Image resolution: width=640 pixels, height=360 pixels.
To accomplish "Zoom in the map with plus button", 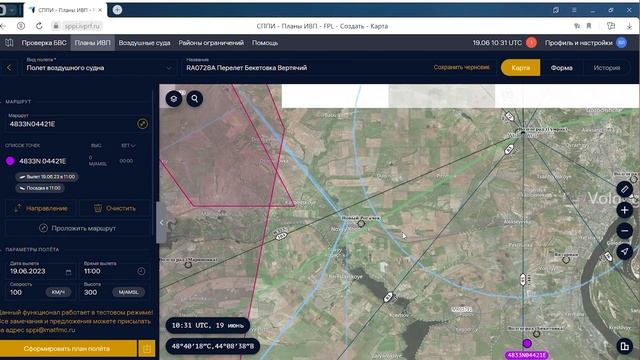I will pos(624,210).
